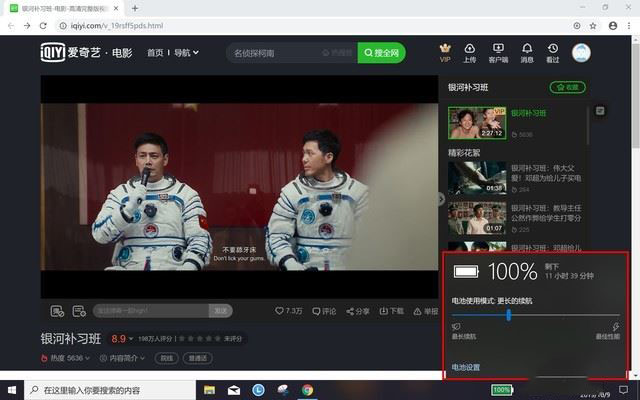
Task: Click the 银河补习班 movie title text
Action: coord(71,338)
